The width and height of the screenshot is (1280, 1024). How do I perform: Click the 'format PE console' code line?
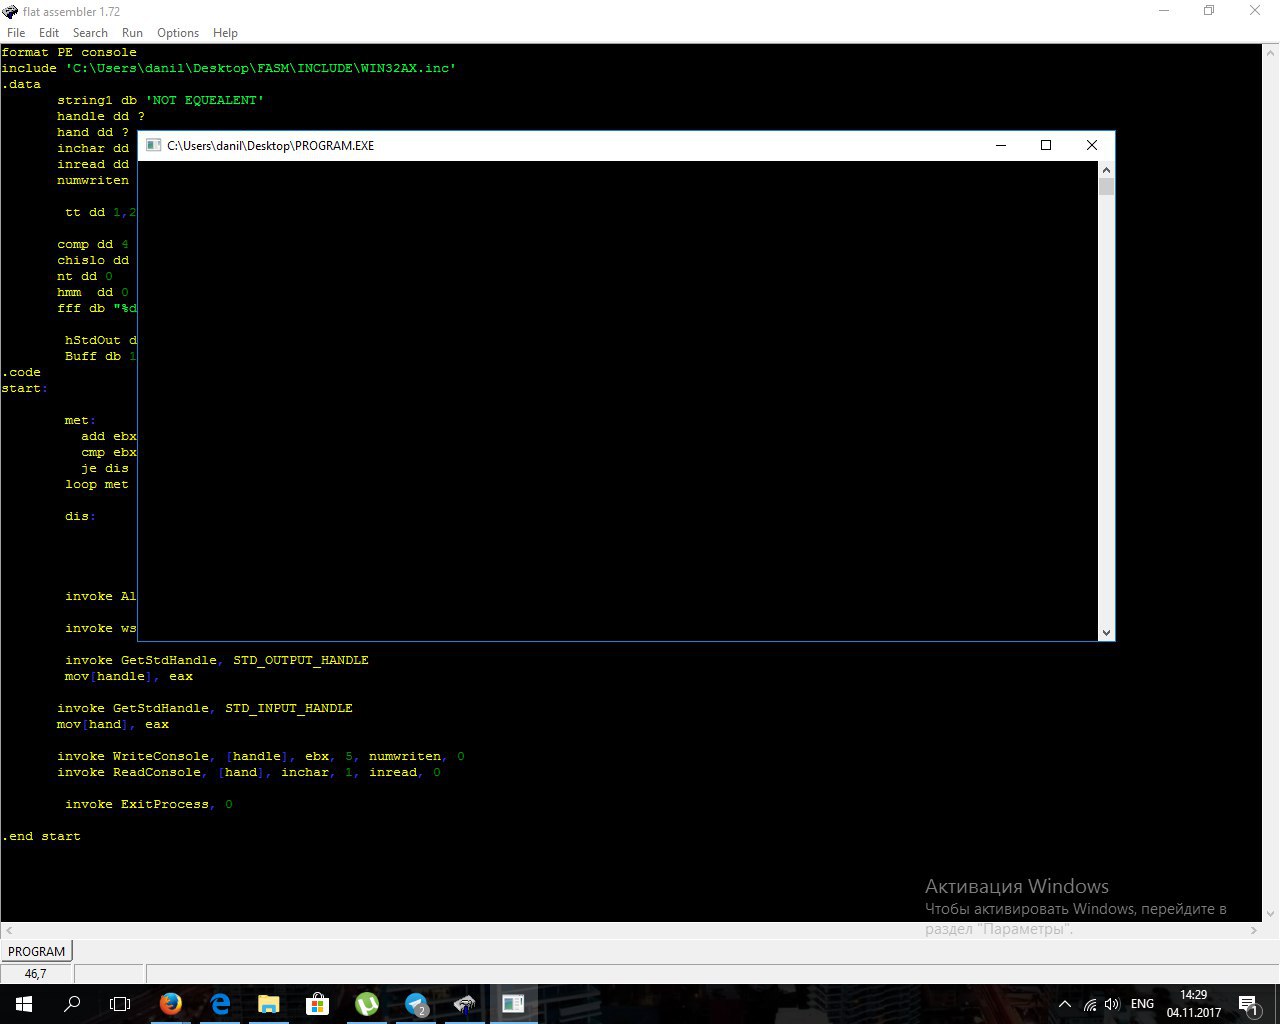point(69,52)
